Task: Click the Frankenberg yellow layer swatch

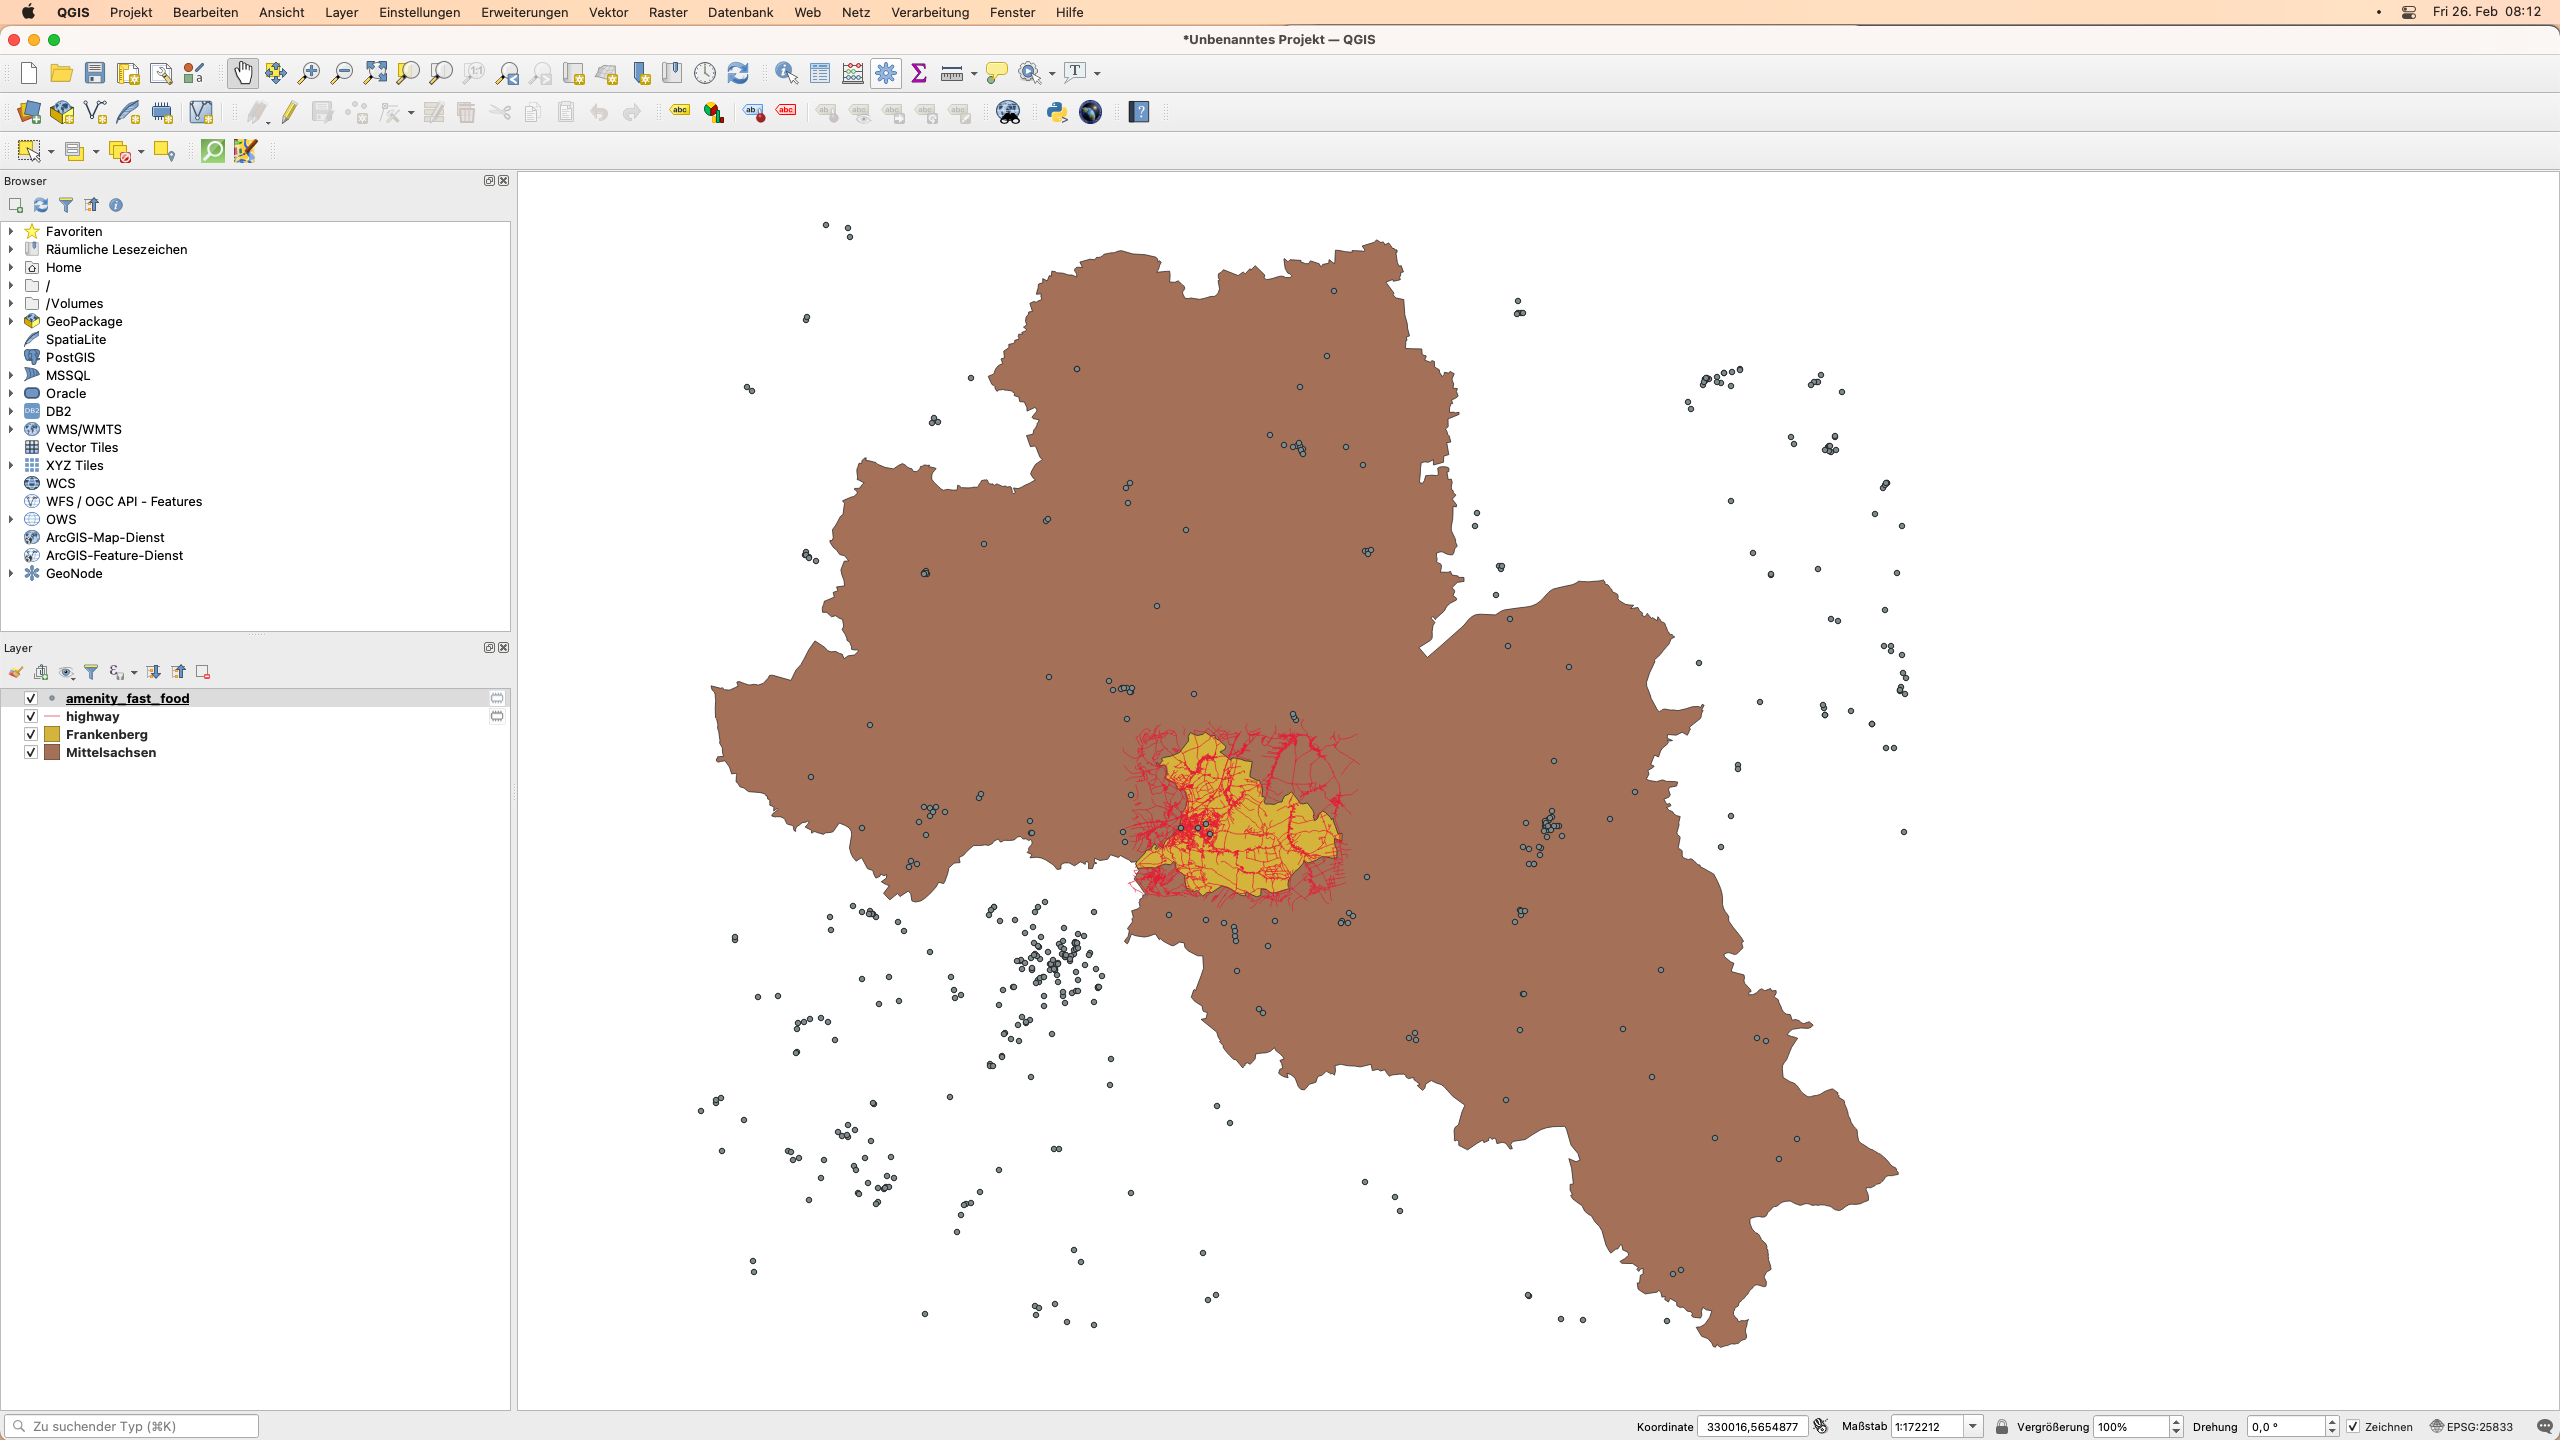Action: click(x=52, y=734)
